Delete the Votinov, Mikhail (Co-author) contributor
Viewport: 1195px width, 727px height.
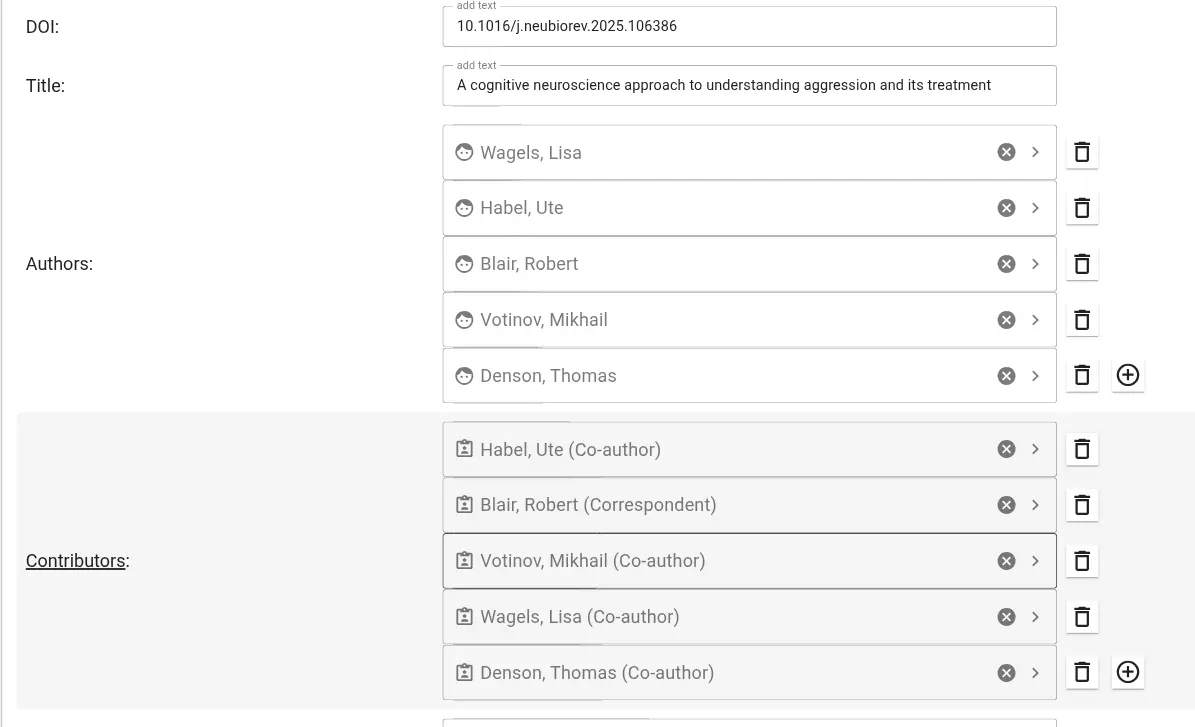pos(1081,561)
